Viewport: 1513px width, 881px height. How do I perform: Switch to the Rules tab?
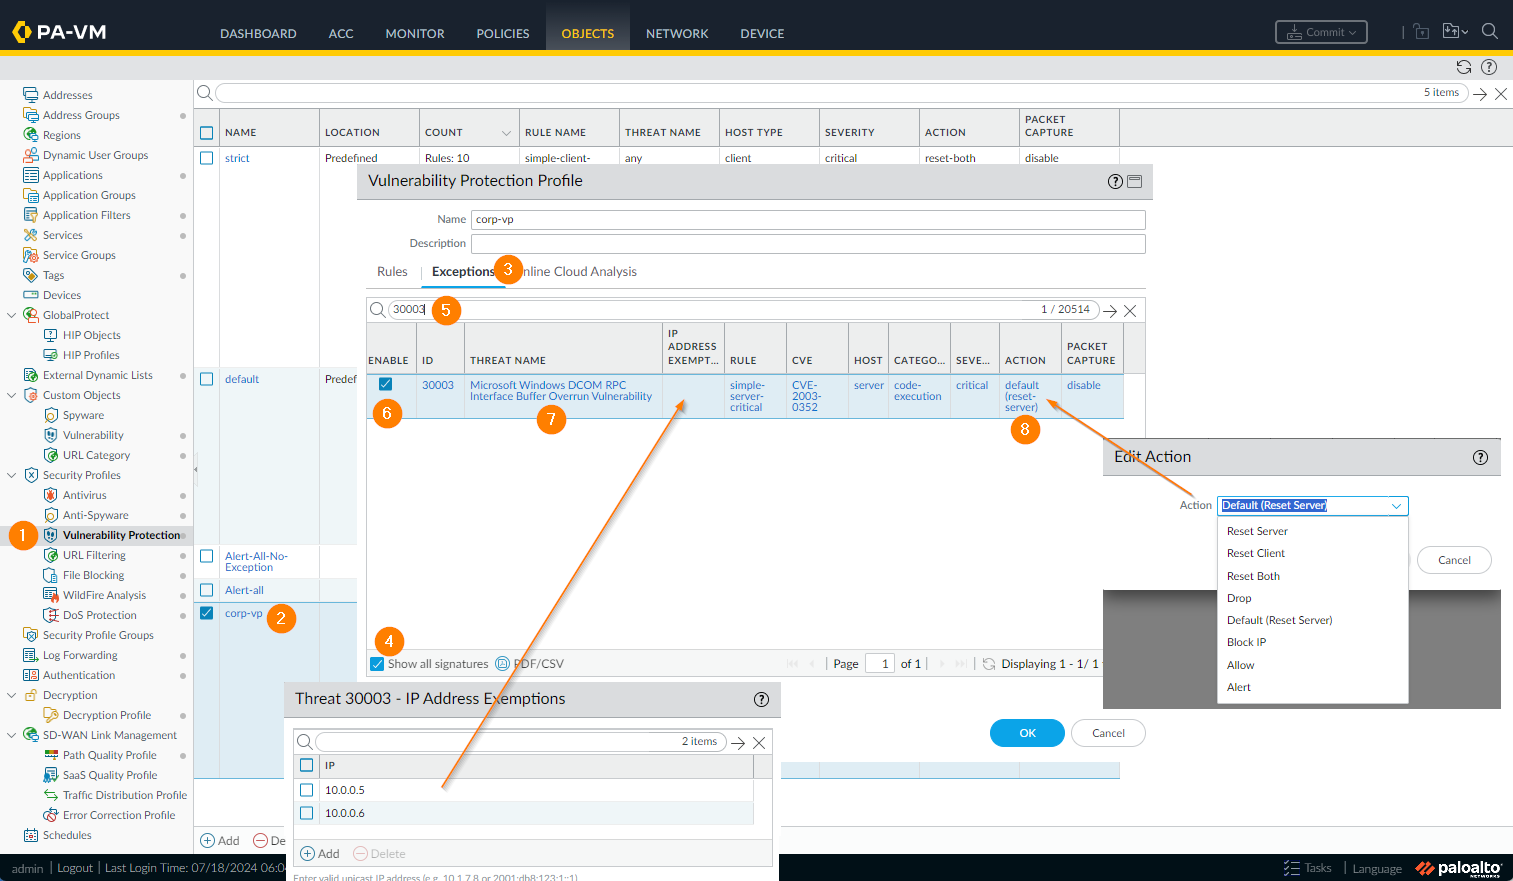coord(392,272)
